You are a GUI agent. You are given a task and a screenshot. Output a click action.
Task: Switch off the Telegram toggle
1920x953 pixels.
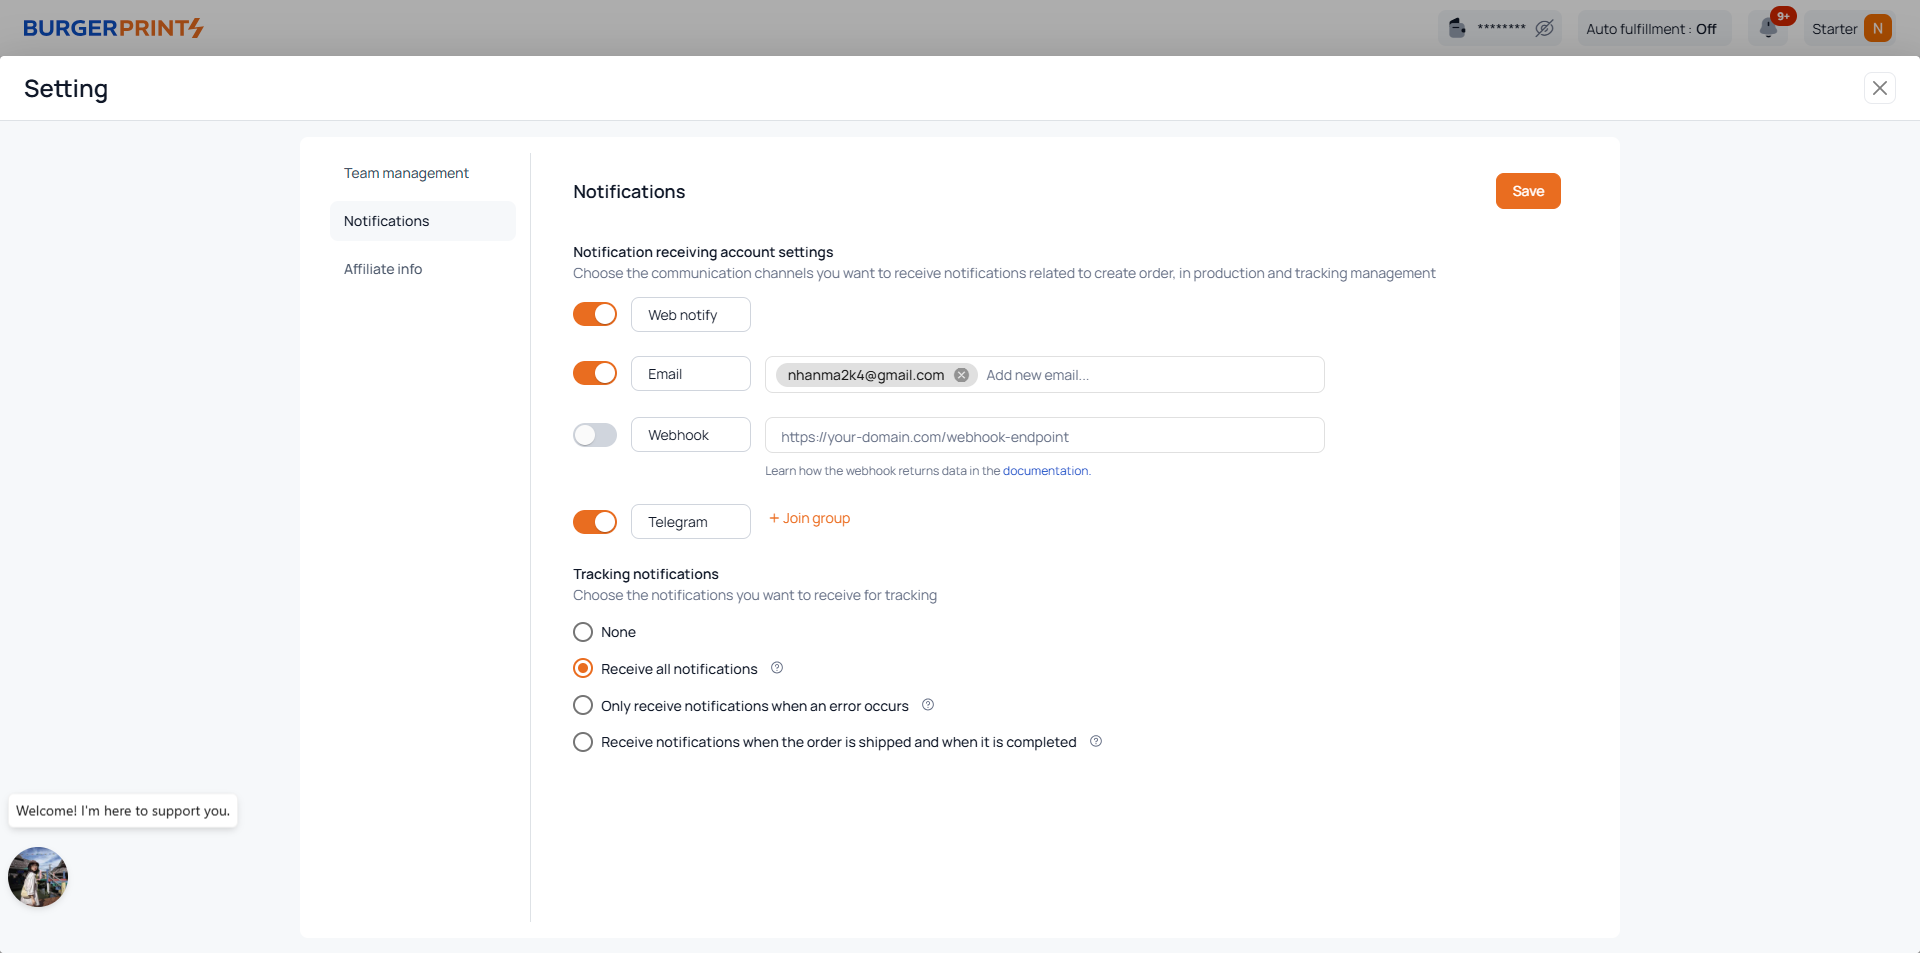[x=595, y=522]
